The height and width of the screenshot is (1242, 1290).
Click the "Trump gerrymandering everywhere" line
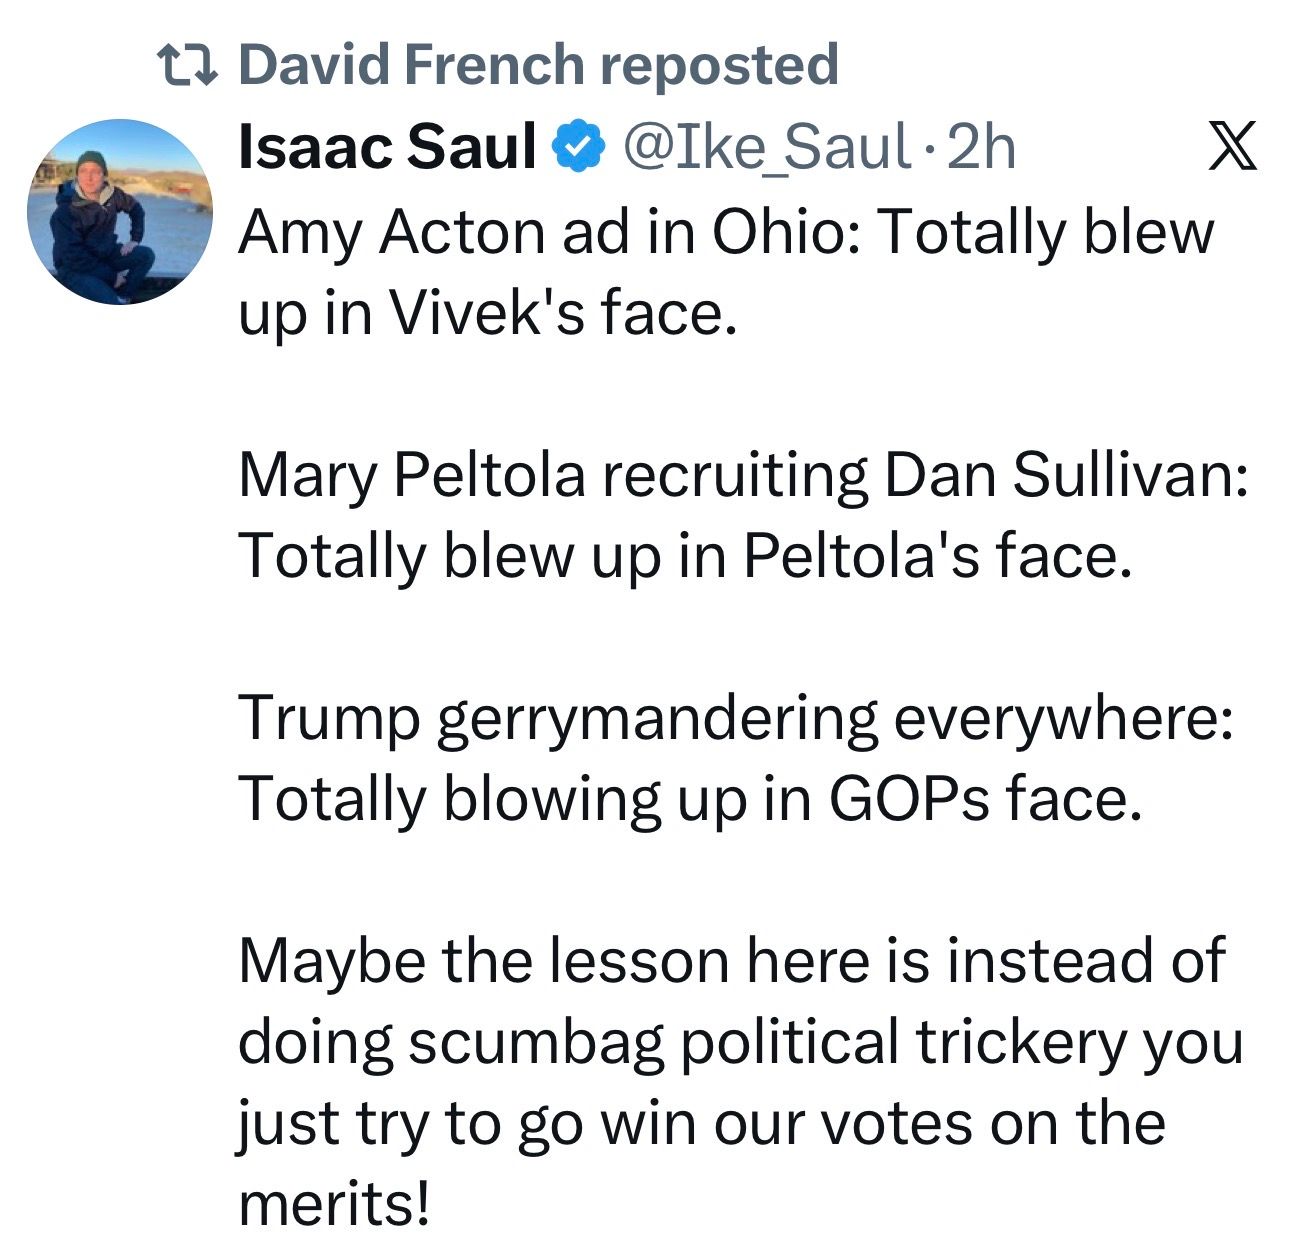737,719
